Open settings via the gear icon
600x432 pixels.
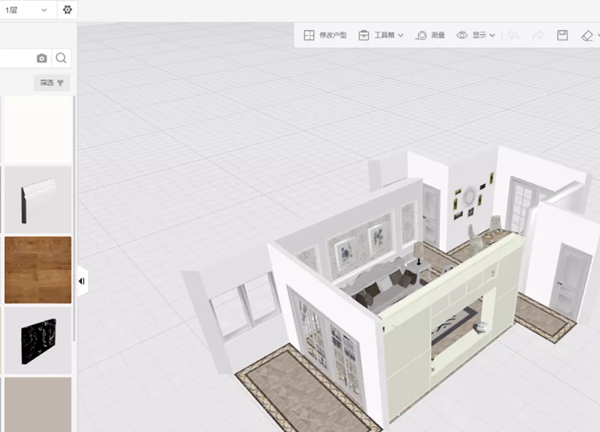pyautogui.click(x=67, y=10)
